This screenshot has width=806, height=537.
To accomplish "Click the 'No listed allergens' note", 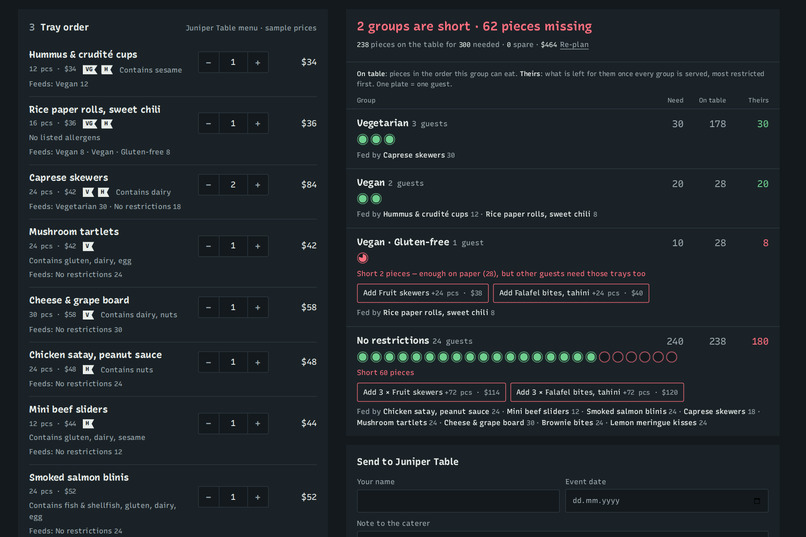I will pyautogui.click(x=64, y=138).
